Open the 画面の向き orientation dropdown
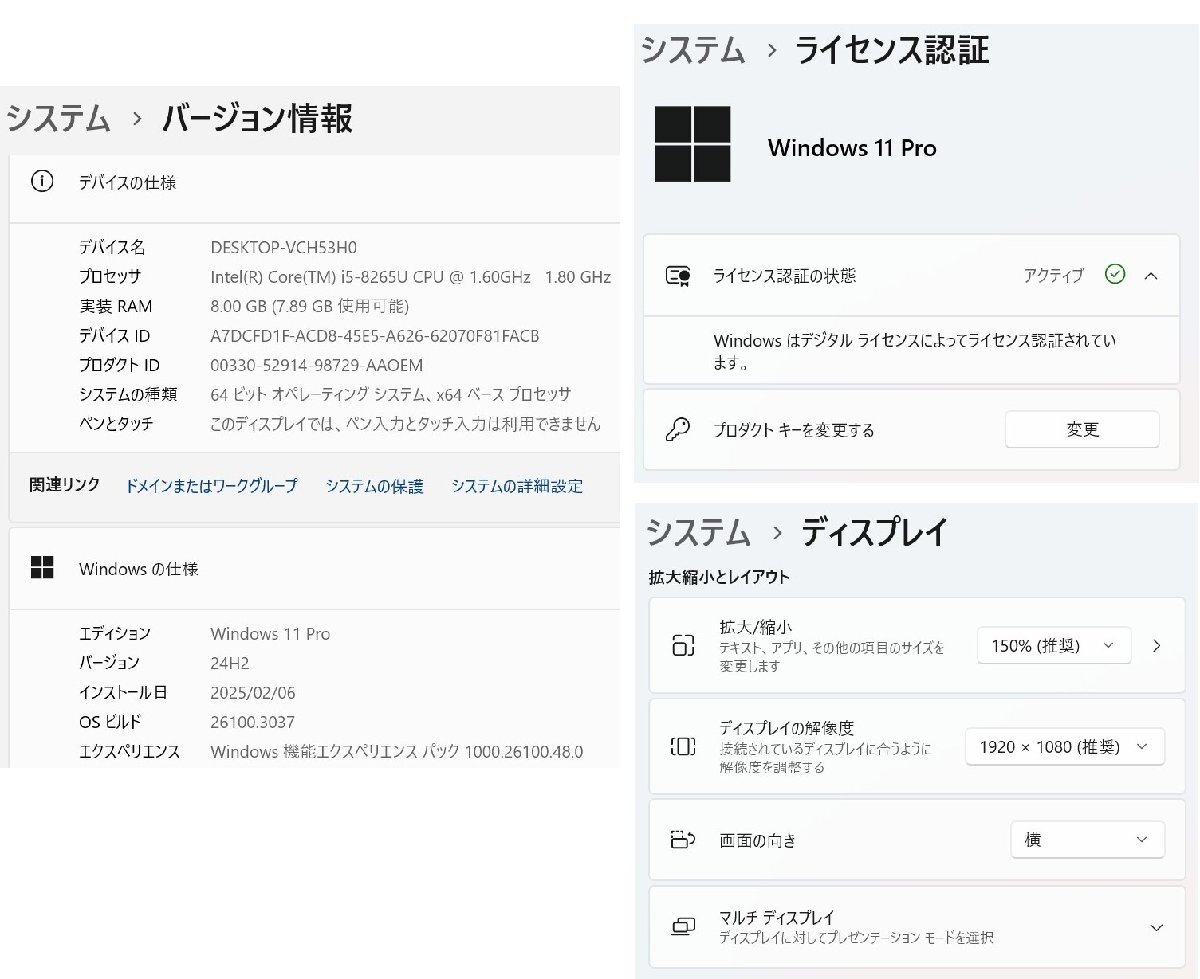Viewport: 1200px width, 979px height. (x=1087, y=840)
